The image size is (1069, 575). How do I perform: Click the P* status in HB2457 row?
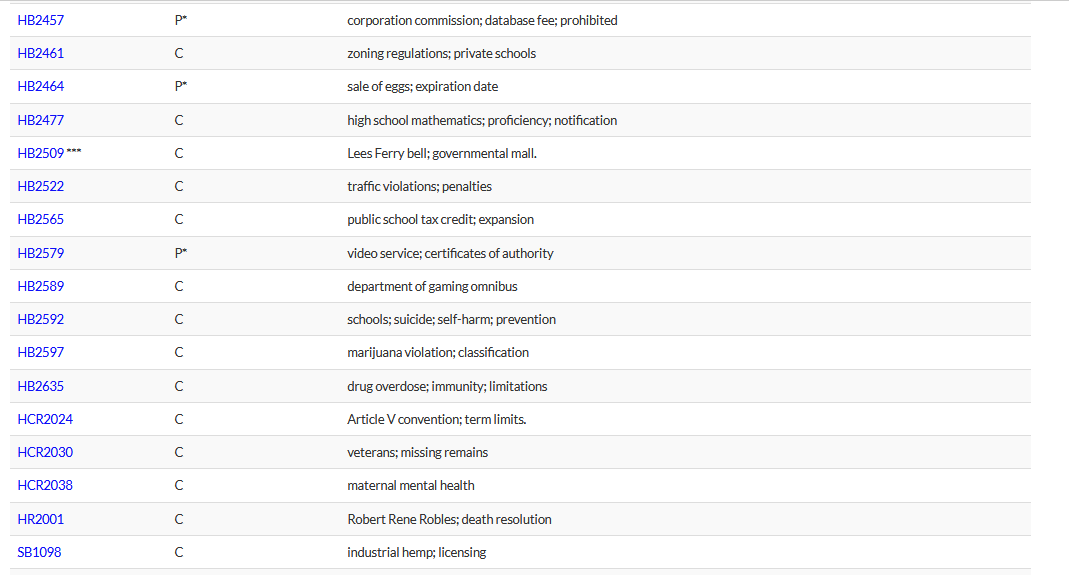coord(181,20)
